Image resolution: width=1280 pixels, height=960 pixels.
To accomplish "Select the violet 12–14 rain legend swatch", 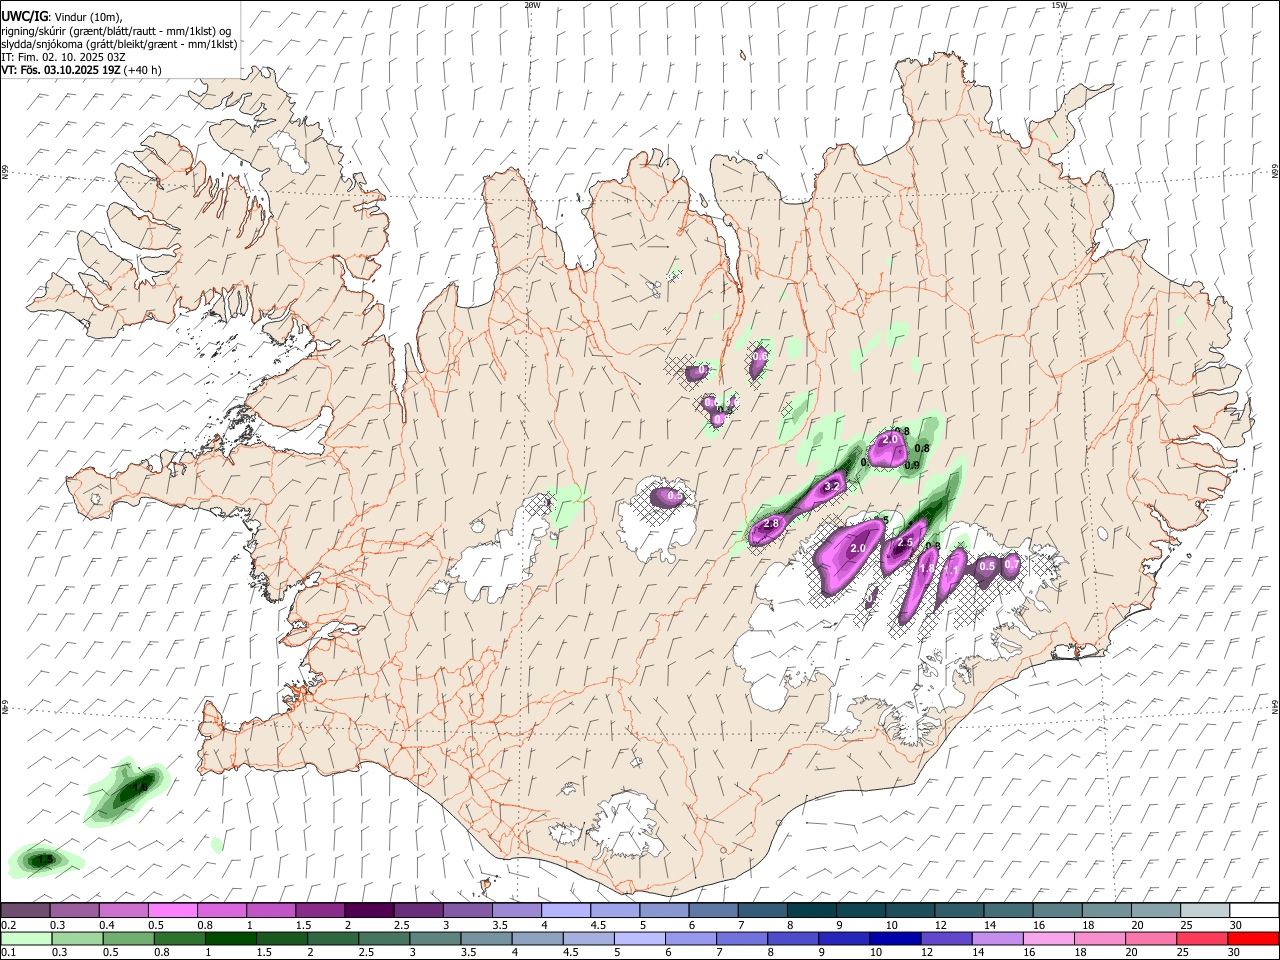I will pyautogui.click(x=947, y=938).
